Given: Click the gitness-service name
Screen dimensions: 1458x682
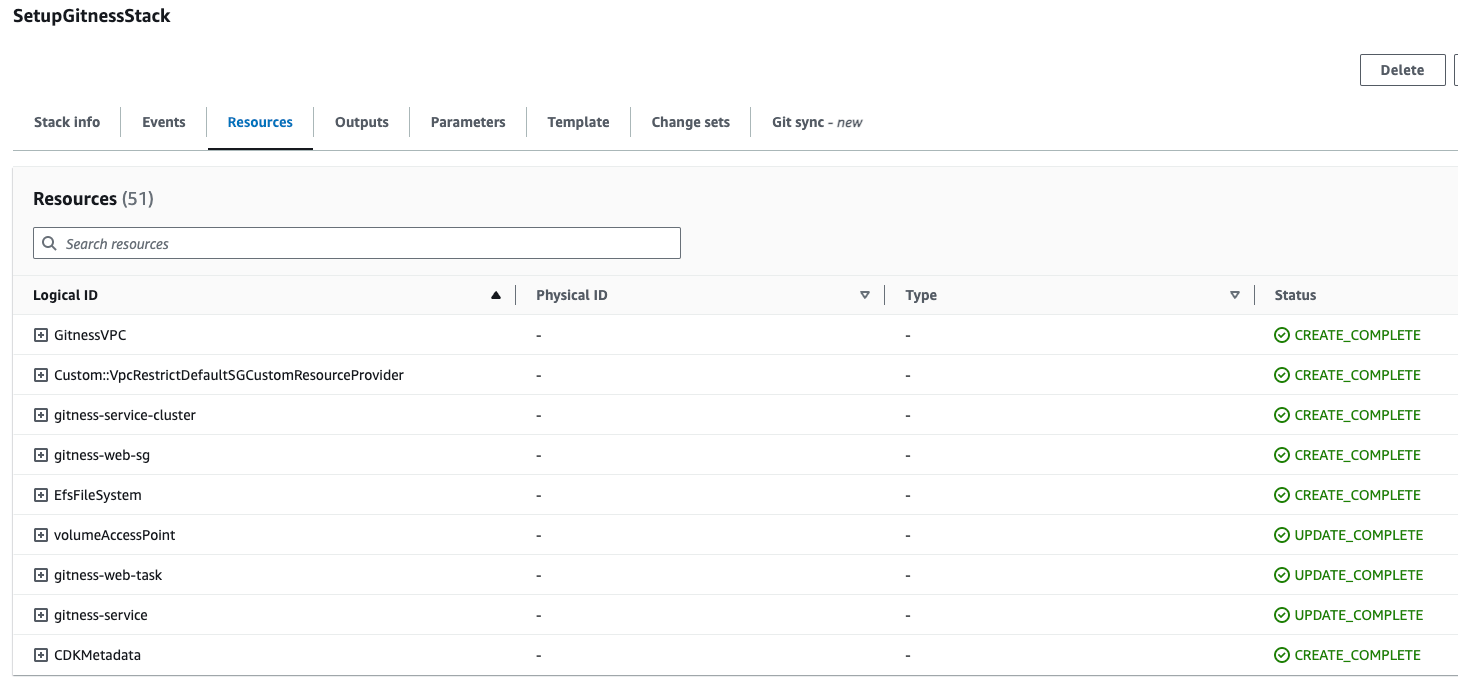Looking at the screenshot, I should point(101,615).
